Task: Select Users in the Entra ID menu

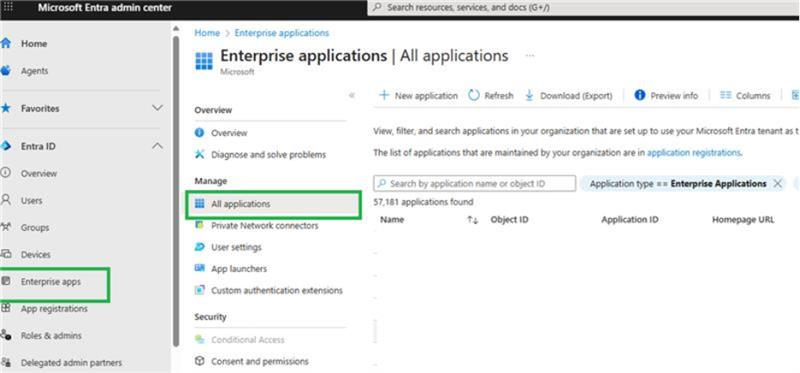Action: [31, 201]
